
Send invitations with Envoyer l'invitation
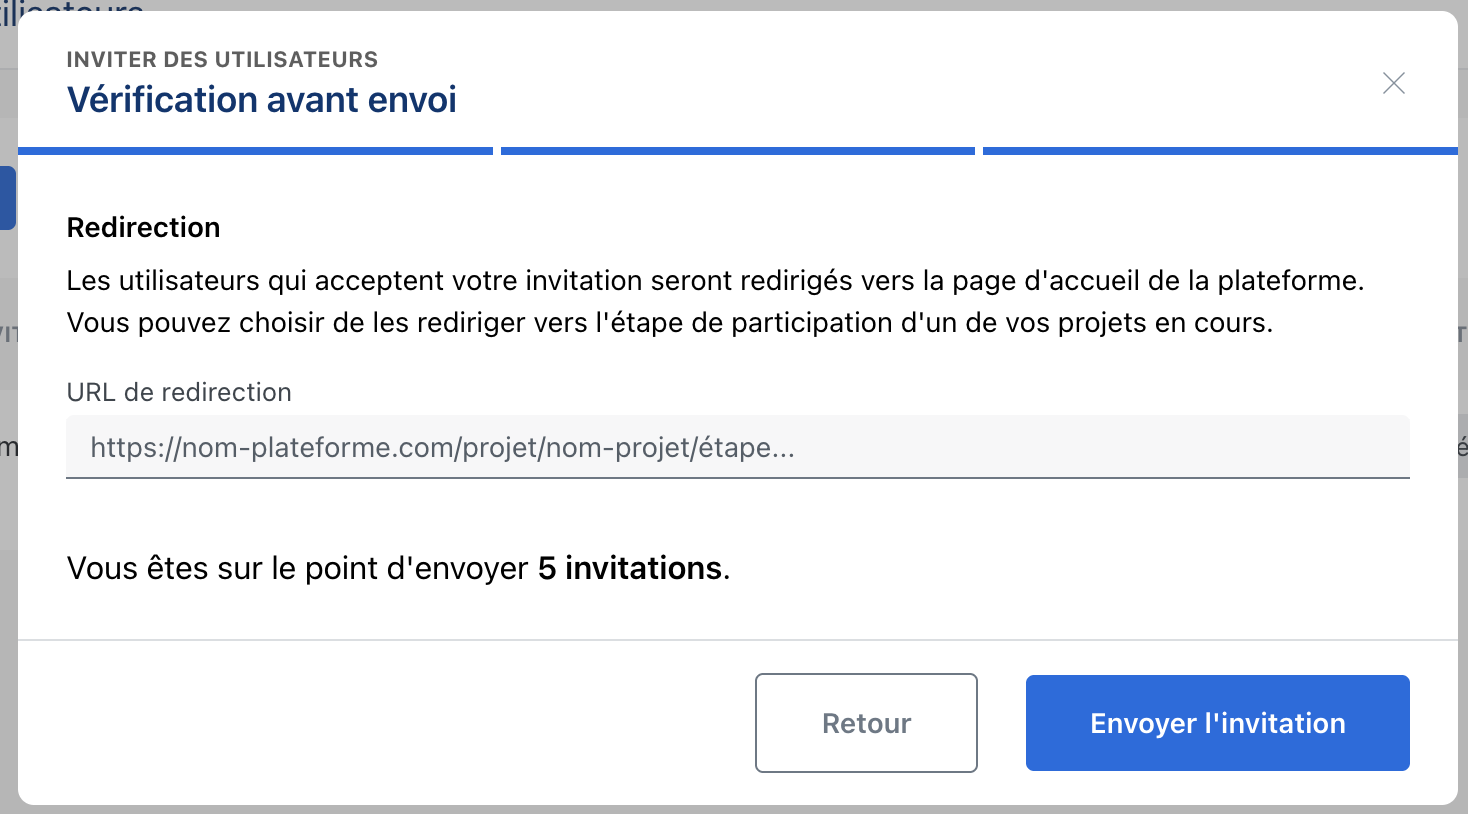tap(1217, 723)
